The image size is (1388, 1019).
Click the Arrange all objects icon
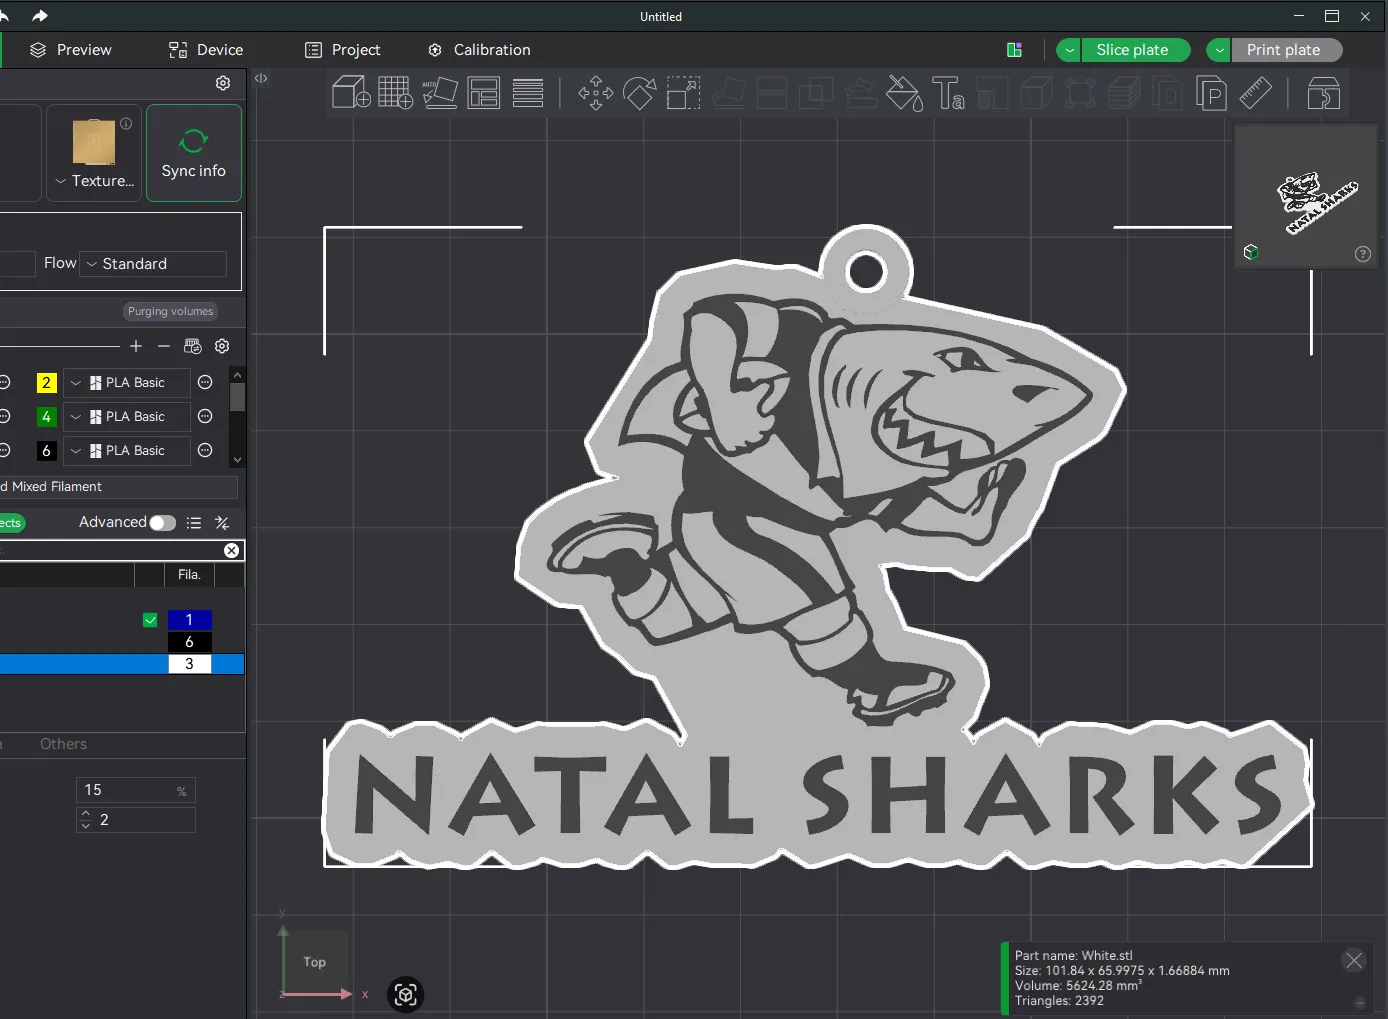click(484, 93)
